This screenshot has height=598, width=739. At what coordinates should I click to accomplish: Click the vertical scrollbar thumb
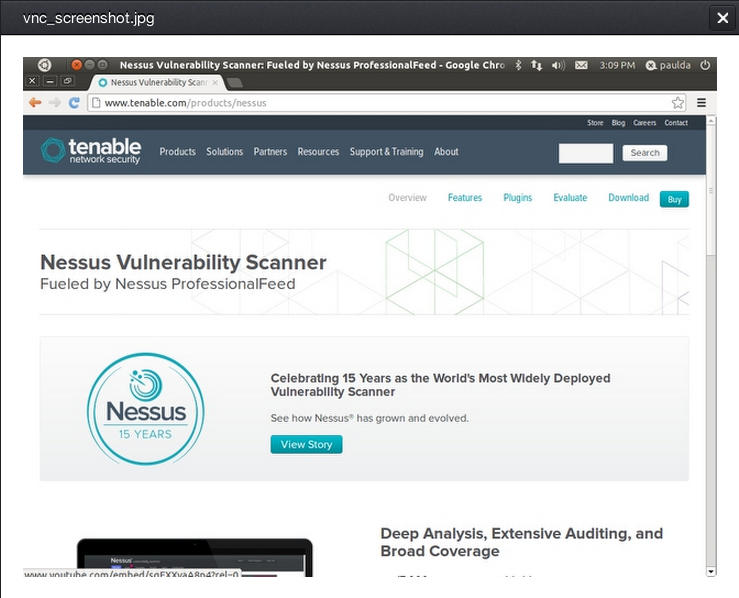(711, 191)
